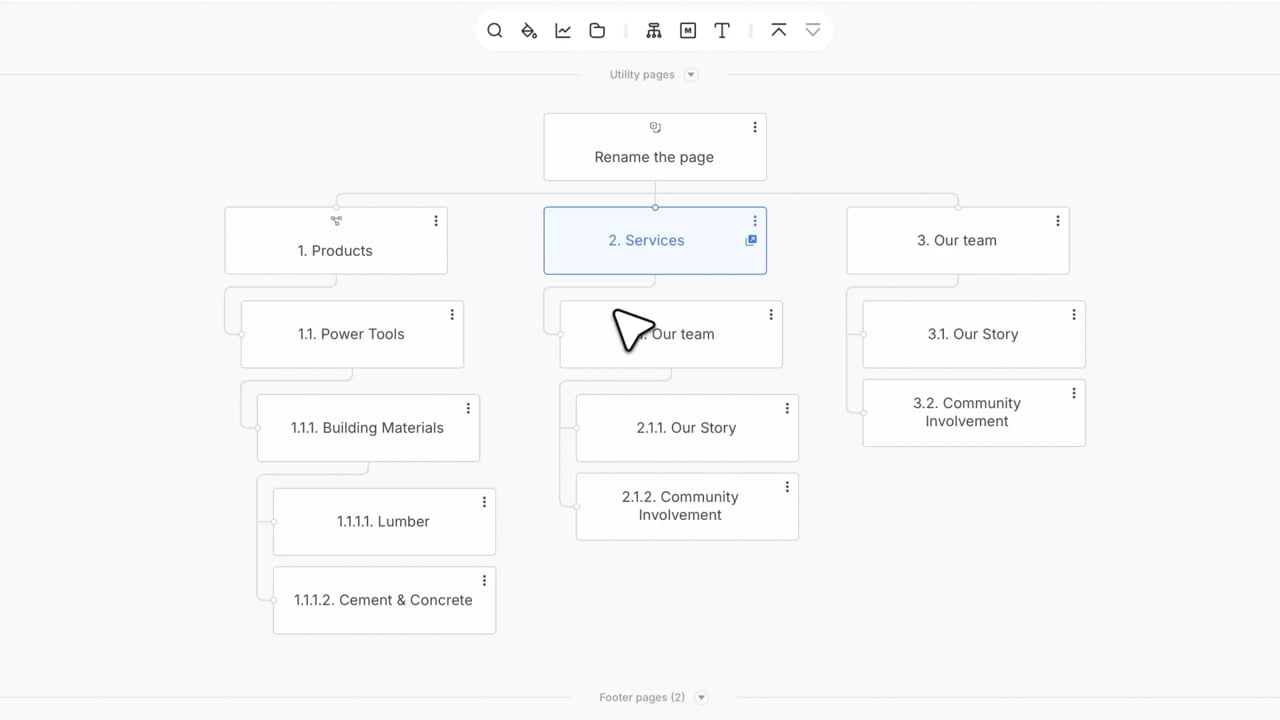Viewport: 1280px width, 720px height.
Task: Click the line chart analytics icon
Action: (563, 31)
